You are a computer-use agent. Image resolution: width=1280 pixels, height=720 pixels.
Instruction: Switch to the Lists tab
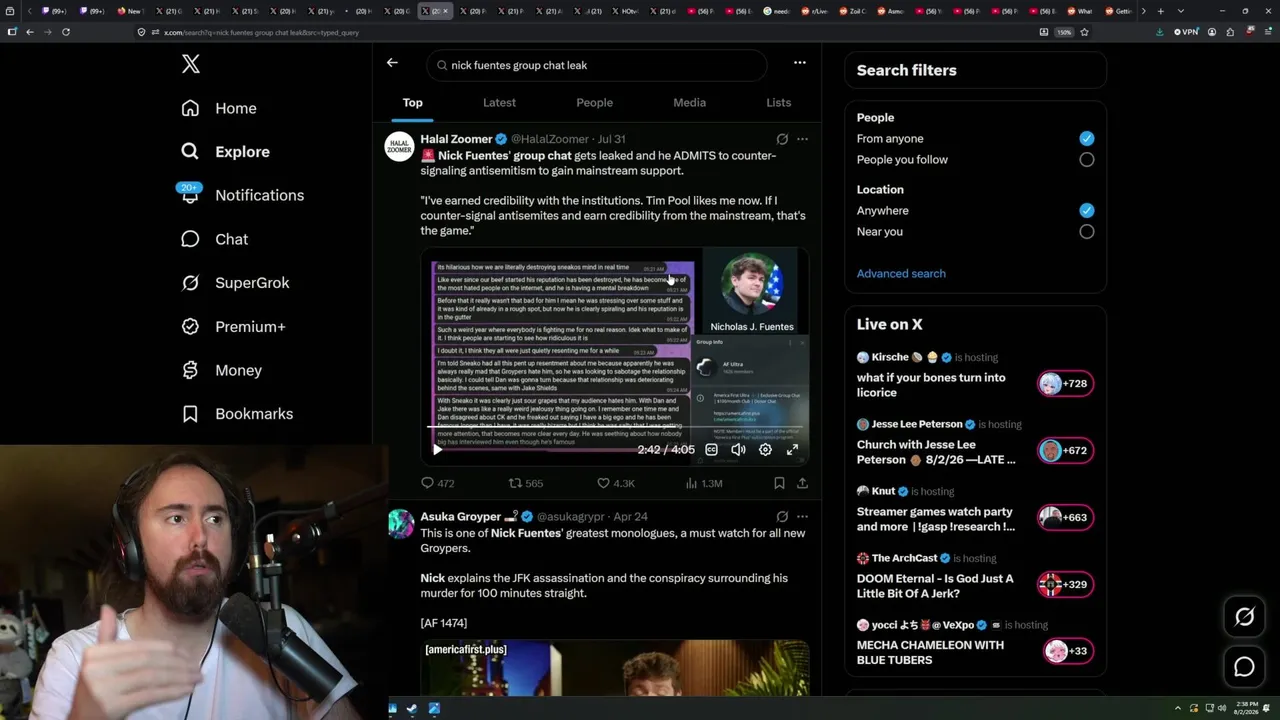point(778,103)
